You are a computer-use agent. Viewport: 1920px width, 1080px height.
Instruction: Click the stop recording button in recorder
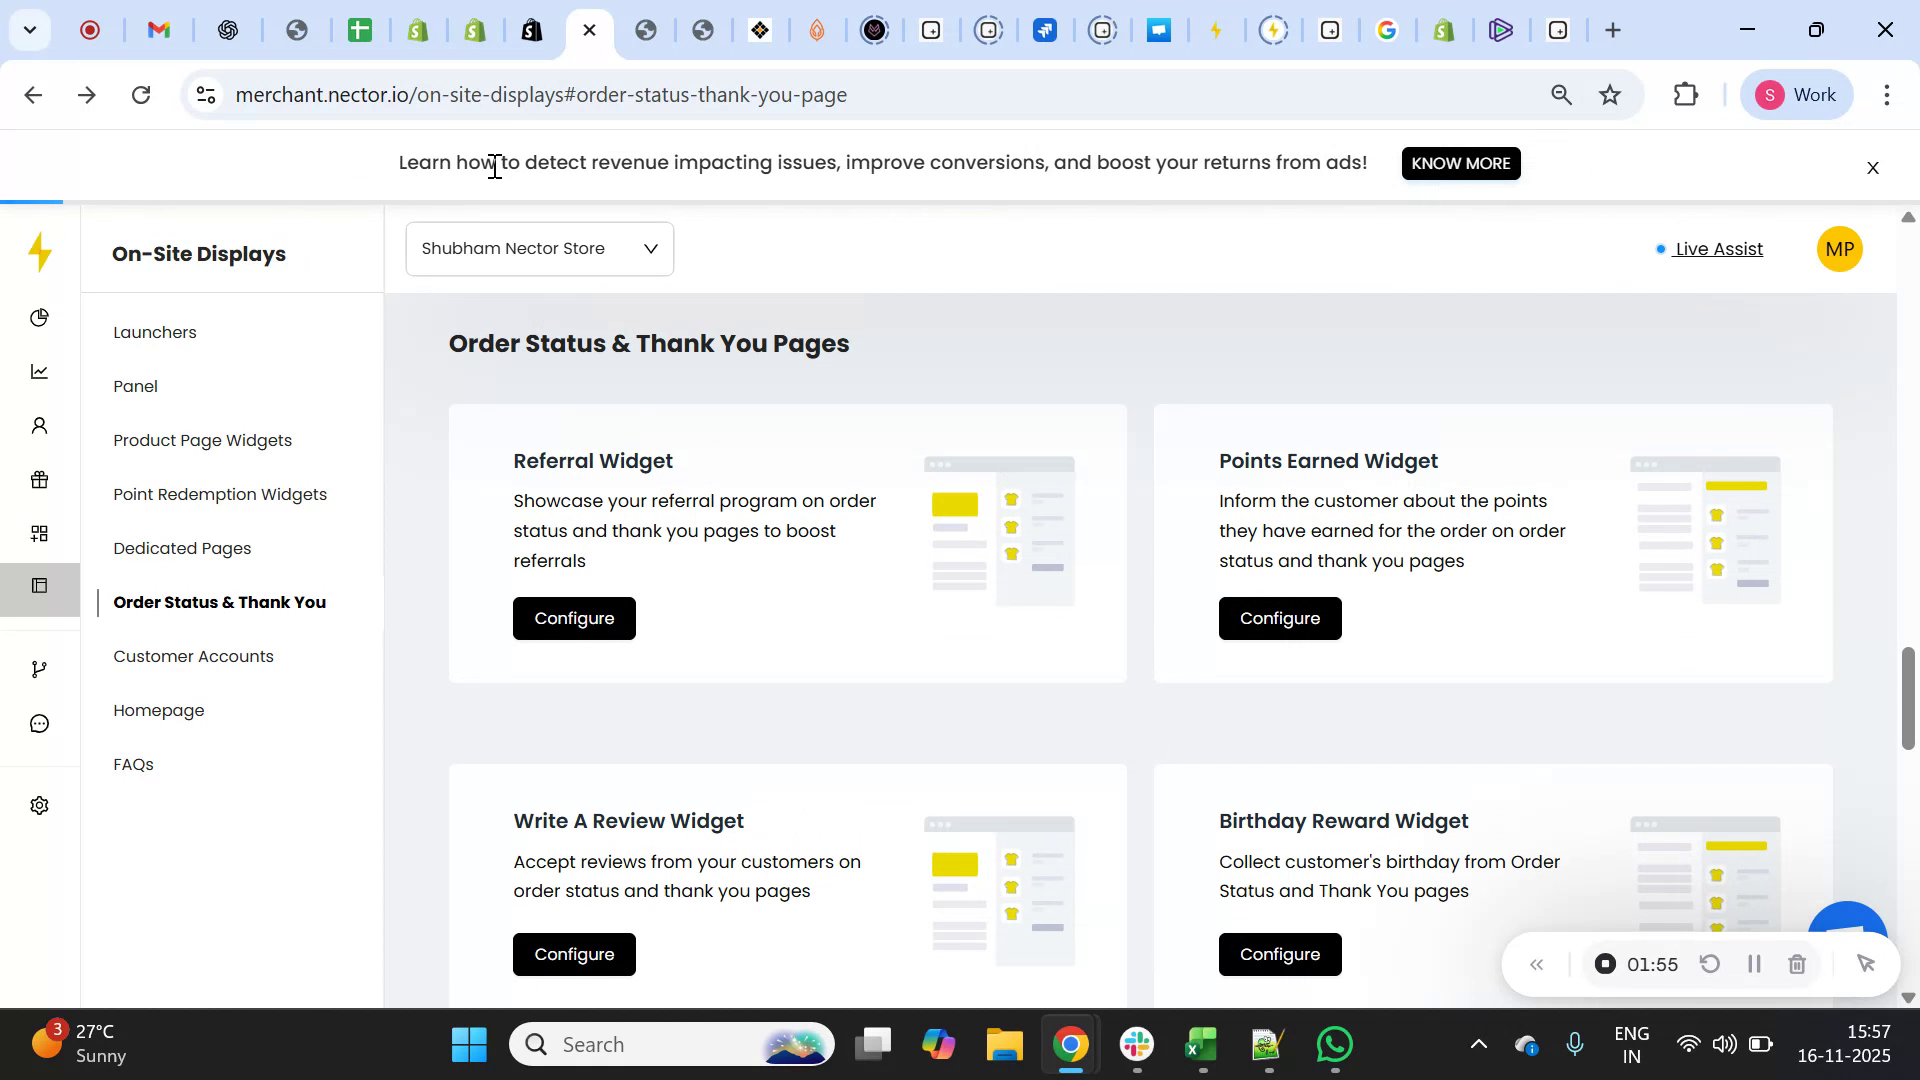tap(1604, 964)
